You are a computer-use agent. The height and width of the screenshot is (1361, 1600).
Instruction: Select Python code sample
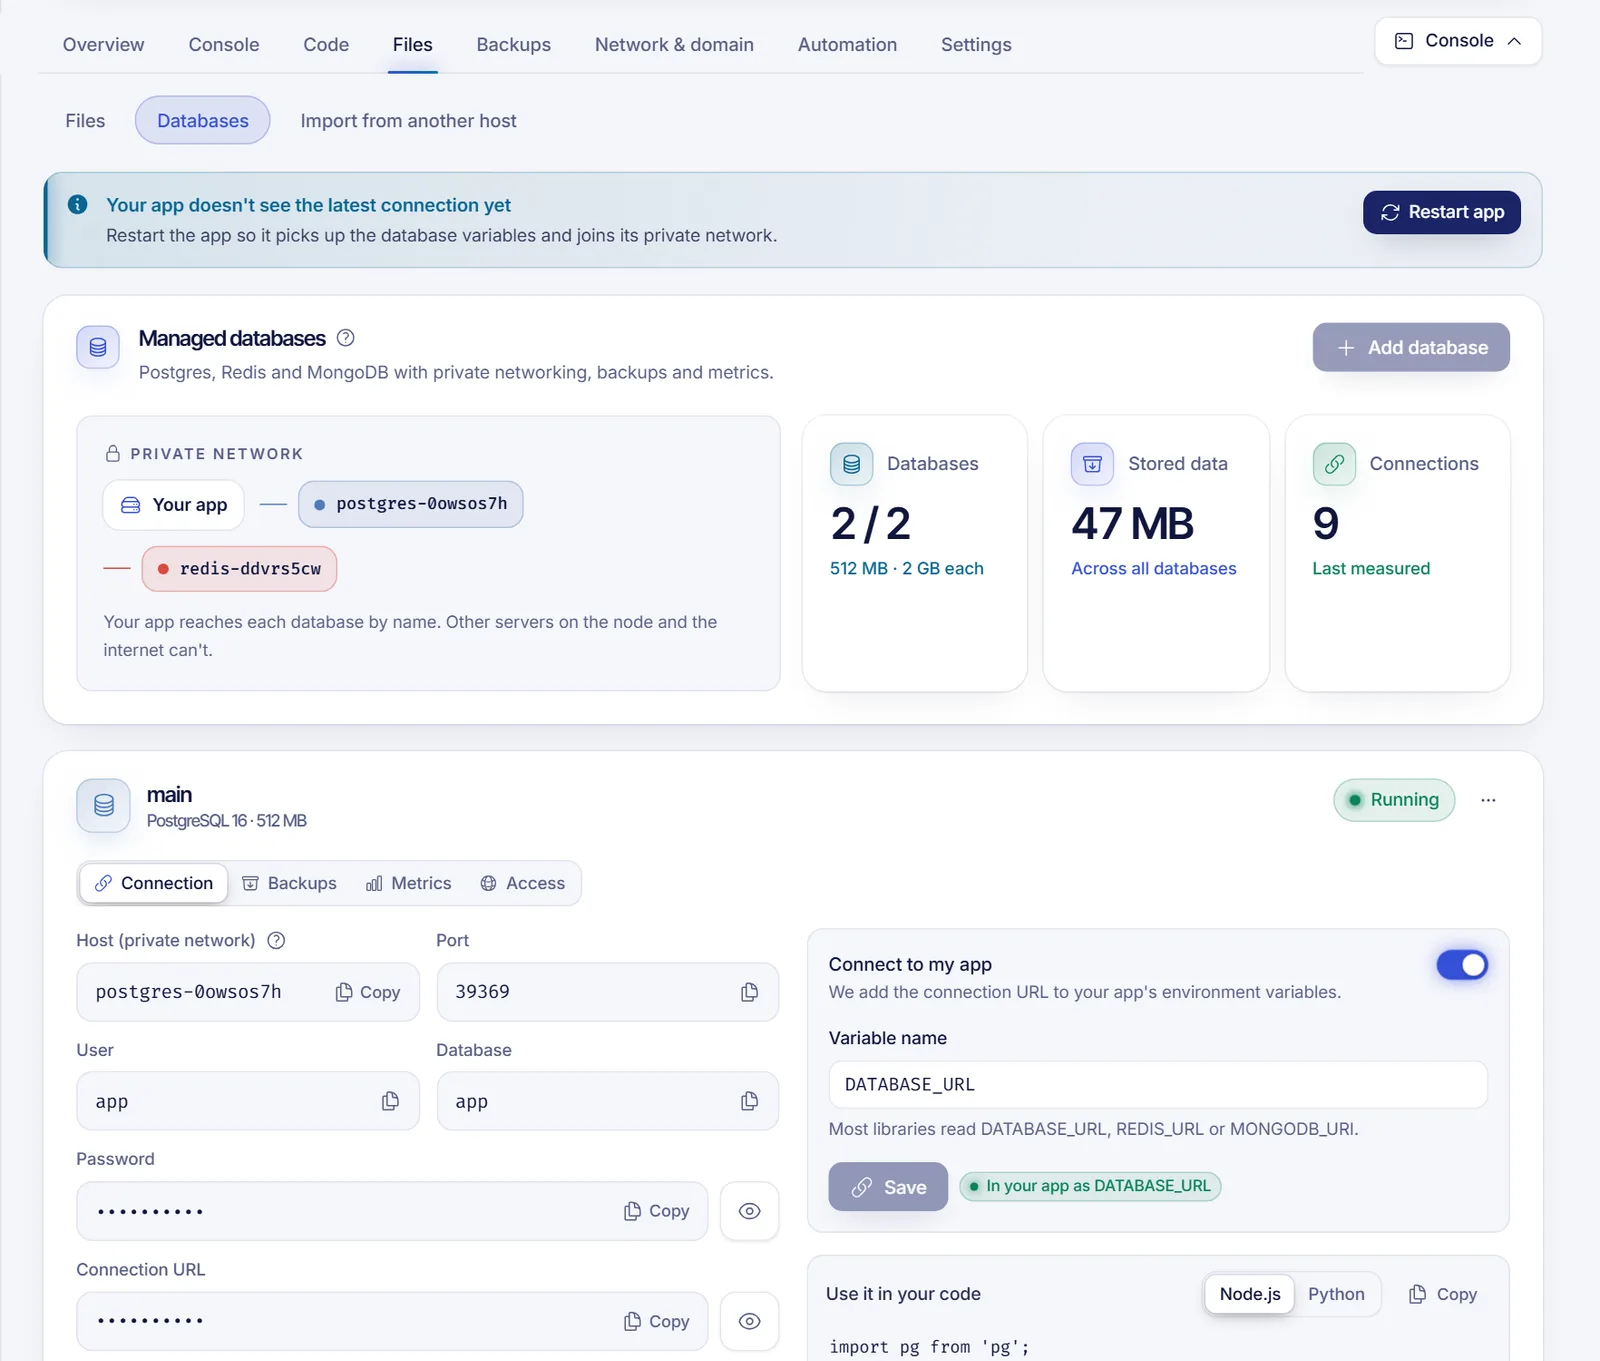click(x=1336, y=1294)
